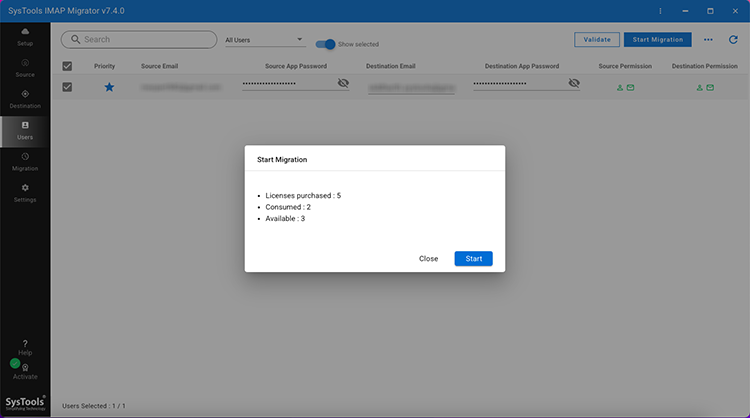Reveal the source app password
The width and height of the screenshot is (750, 418).
click(343, 83)
